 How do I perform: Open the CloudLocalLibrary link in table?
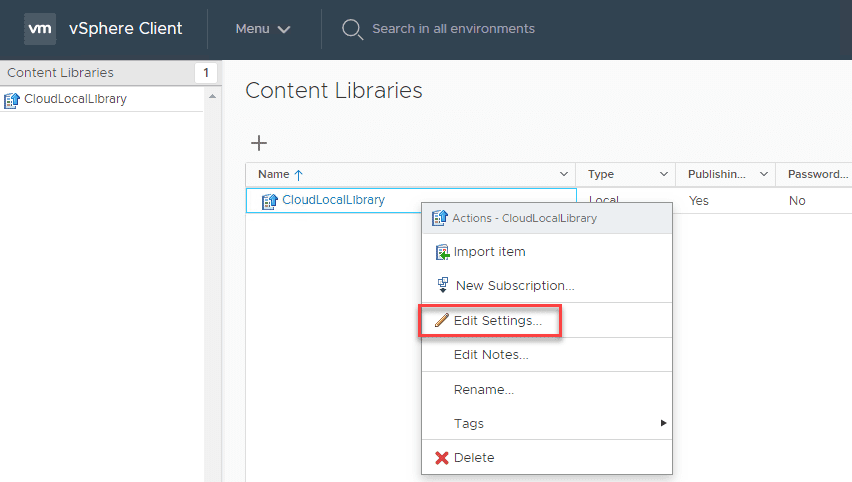point(333,200)
